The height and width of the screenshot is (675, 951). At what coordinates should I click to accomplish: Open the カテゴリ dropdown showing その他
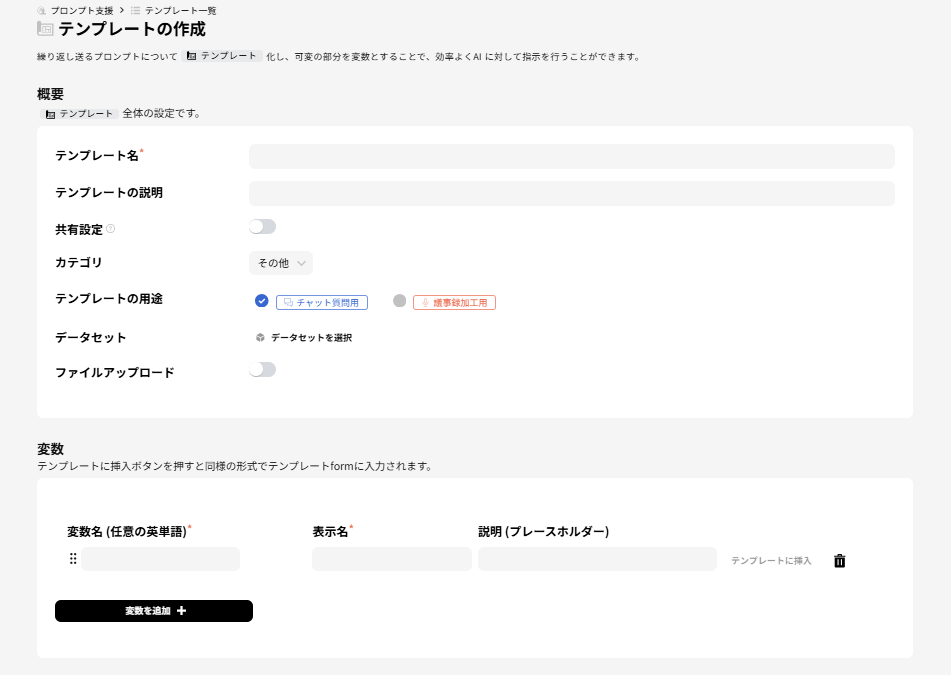coord(280,261)
